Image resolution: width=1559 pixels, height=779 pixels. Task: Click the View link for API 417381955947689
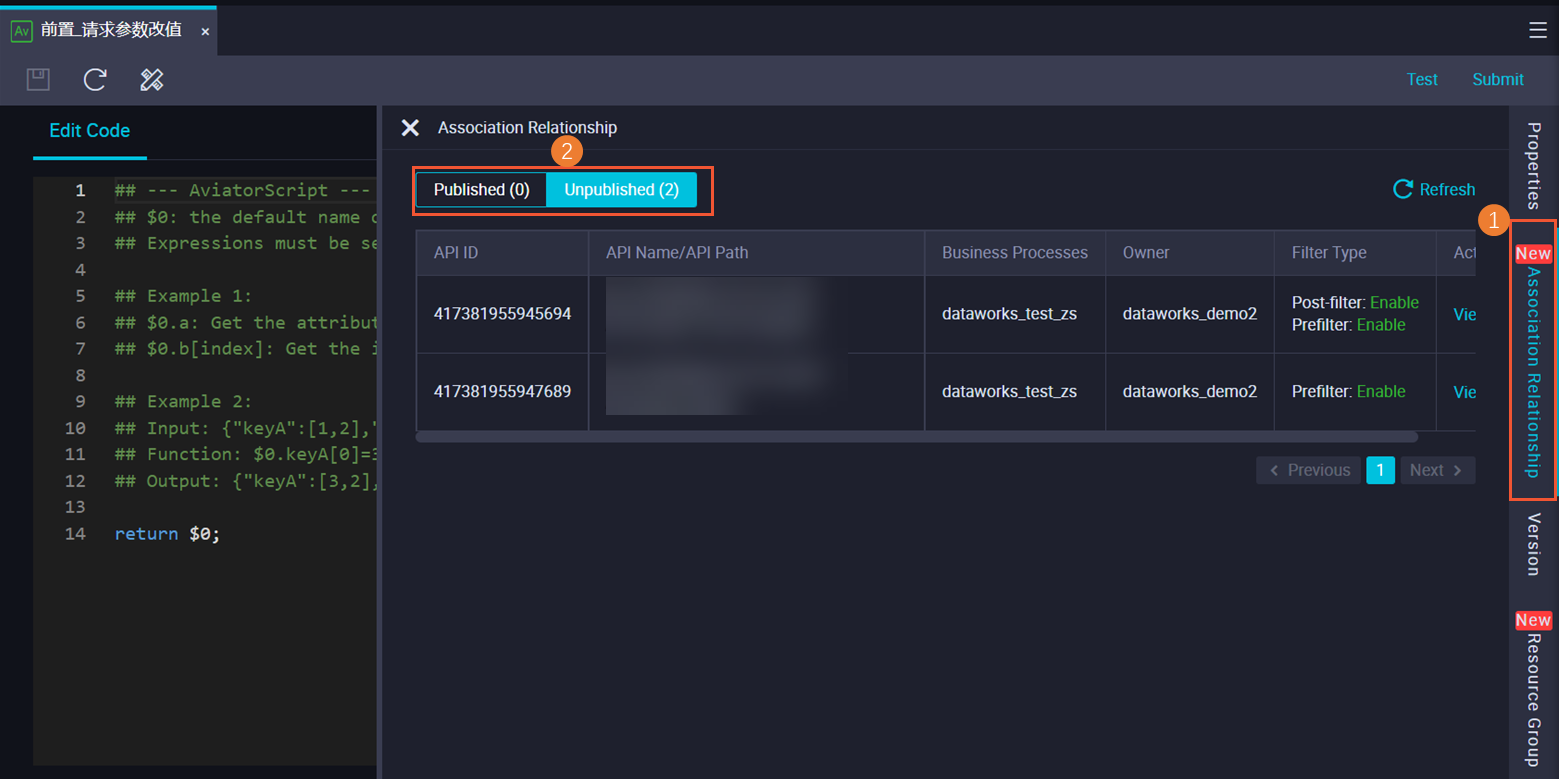1464,392
